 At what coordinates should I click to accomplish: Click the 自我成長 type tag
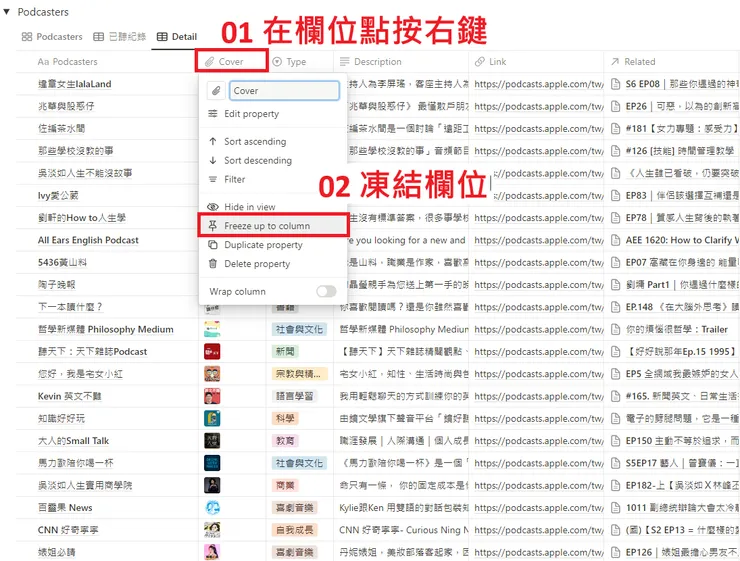(x=295, y=530)
